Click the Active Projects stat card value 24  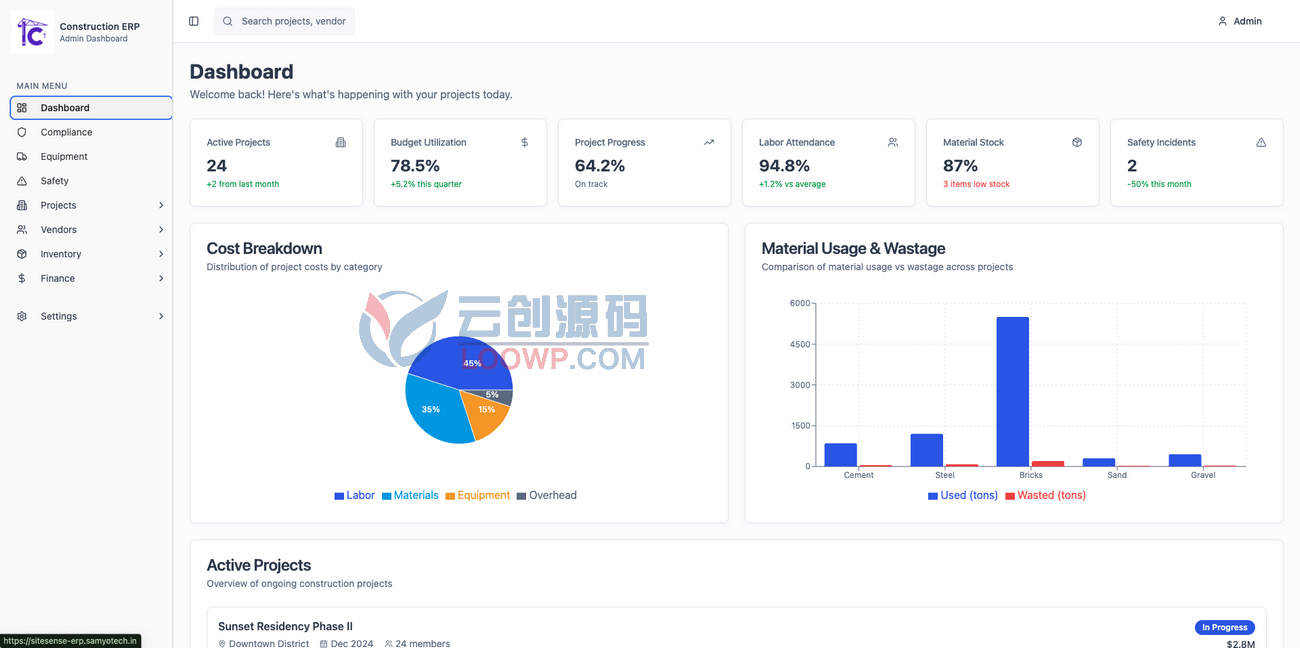[x=217, y=166]
